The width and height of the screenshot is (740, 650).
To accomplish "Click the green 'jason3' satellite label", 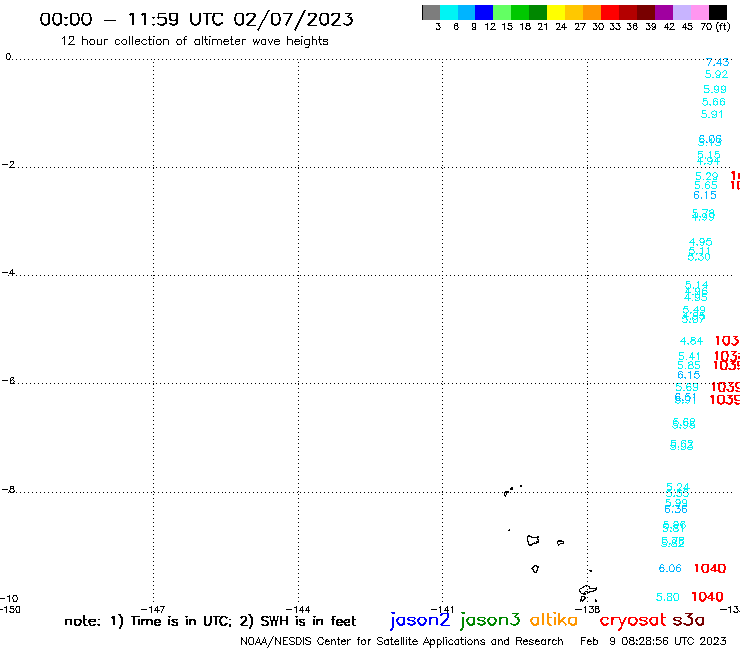I will [490, 620].
